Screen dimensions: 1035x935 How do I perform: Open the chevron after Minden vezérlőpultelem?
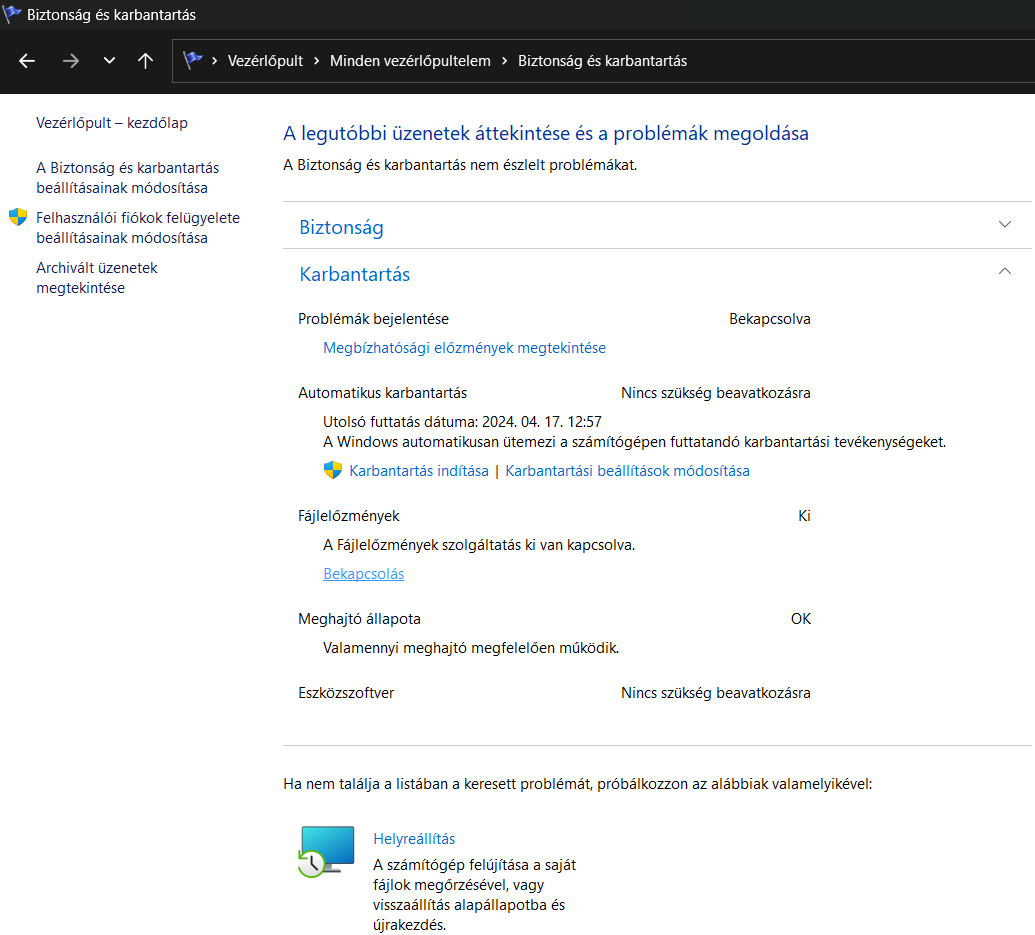505,61
